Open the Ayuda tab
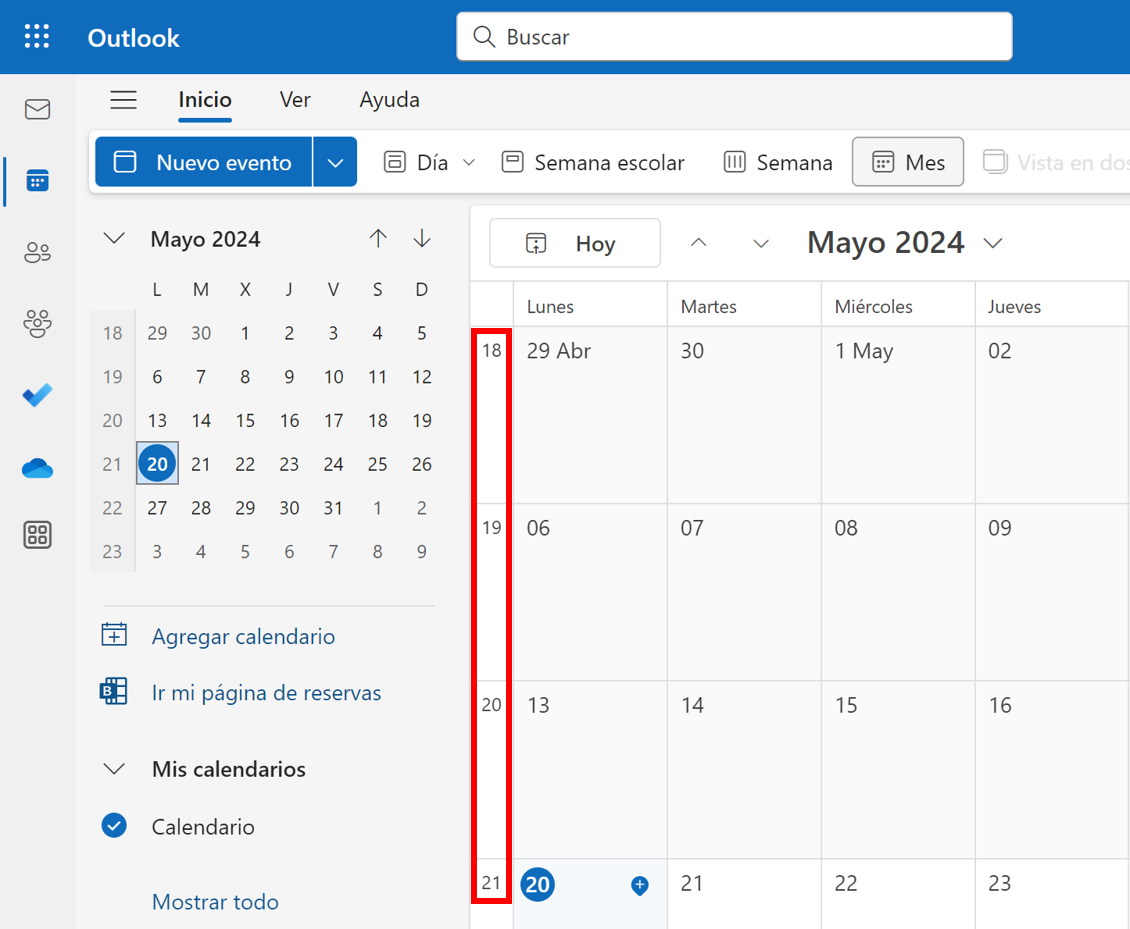Screen dimensions: 1130x929 pos(389,99)
